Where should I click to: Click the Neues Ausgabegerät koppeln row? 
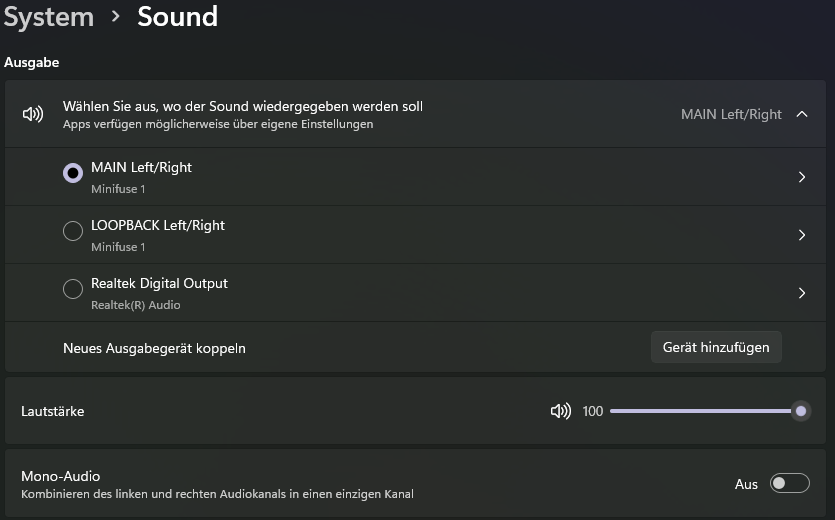tap(154, 348)
